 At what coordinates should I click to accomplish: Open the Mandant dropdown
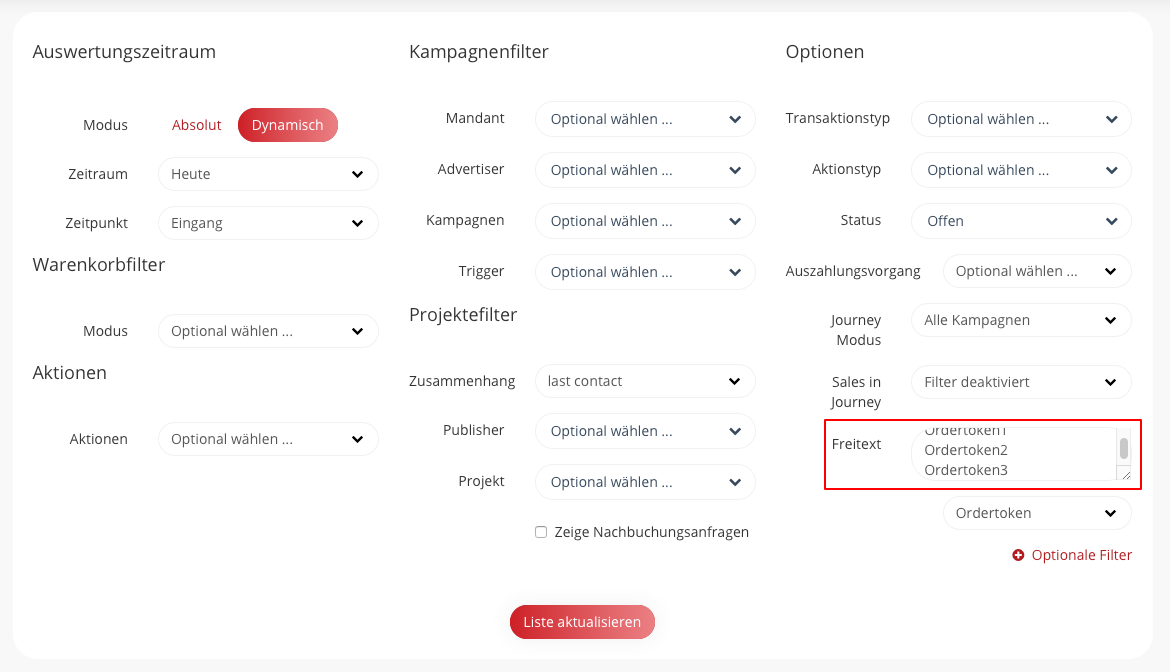click(645, 119)
